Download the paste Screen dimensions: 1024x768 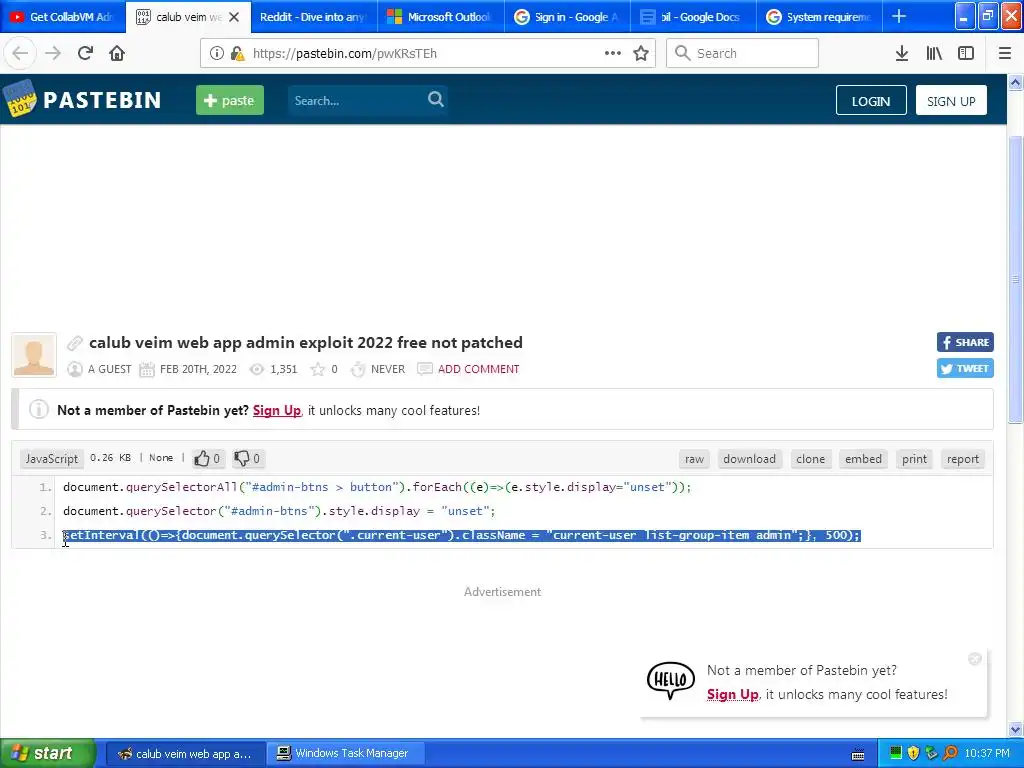click(x=749, y=458)
